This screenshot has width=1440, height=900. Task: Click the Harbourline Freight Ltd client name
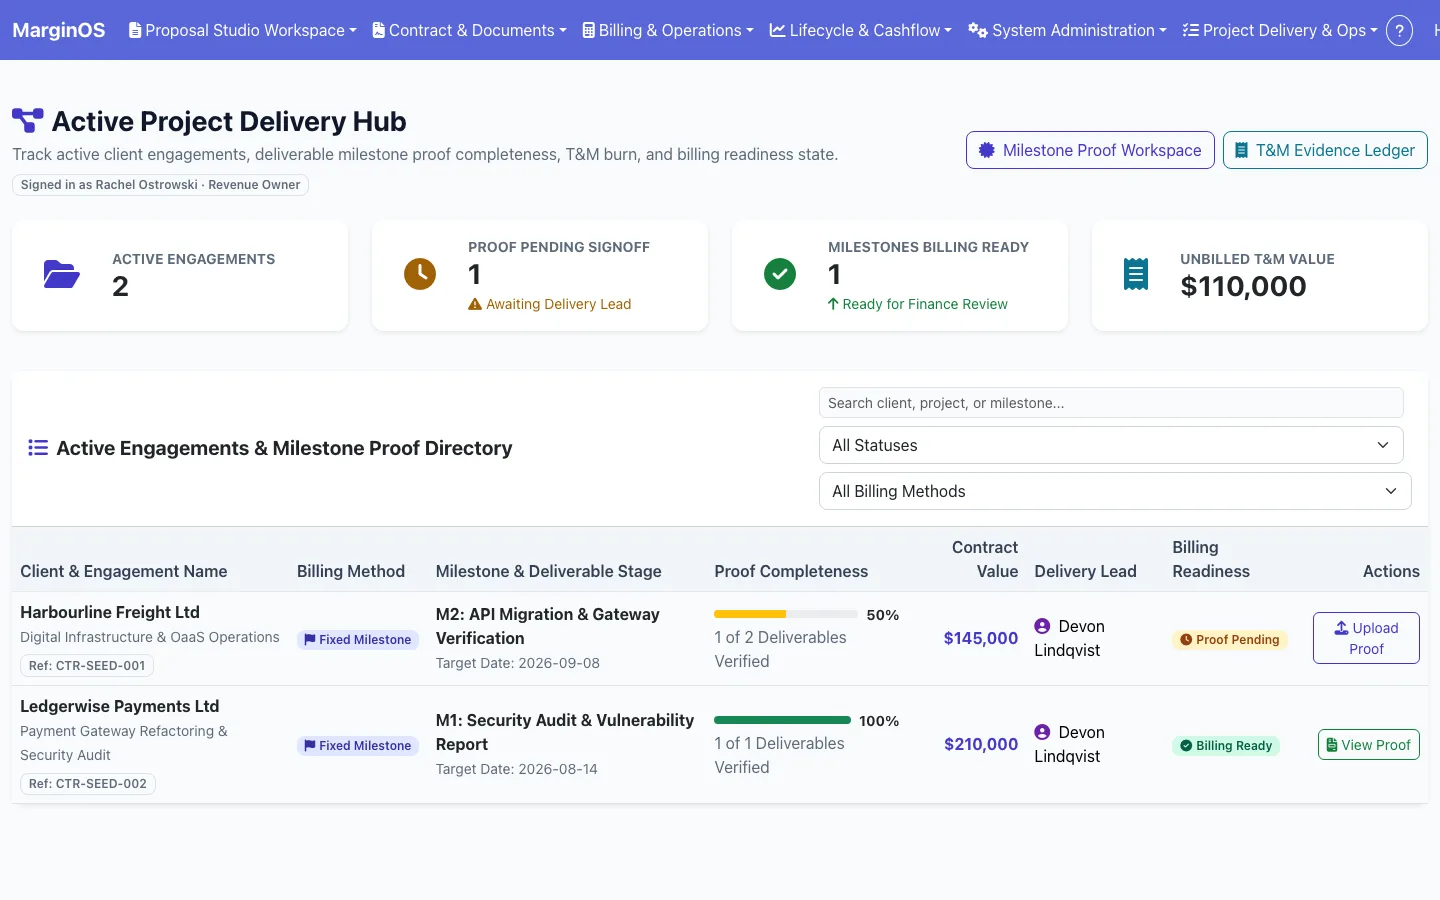coord(110,612)
